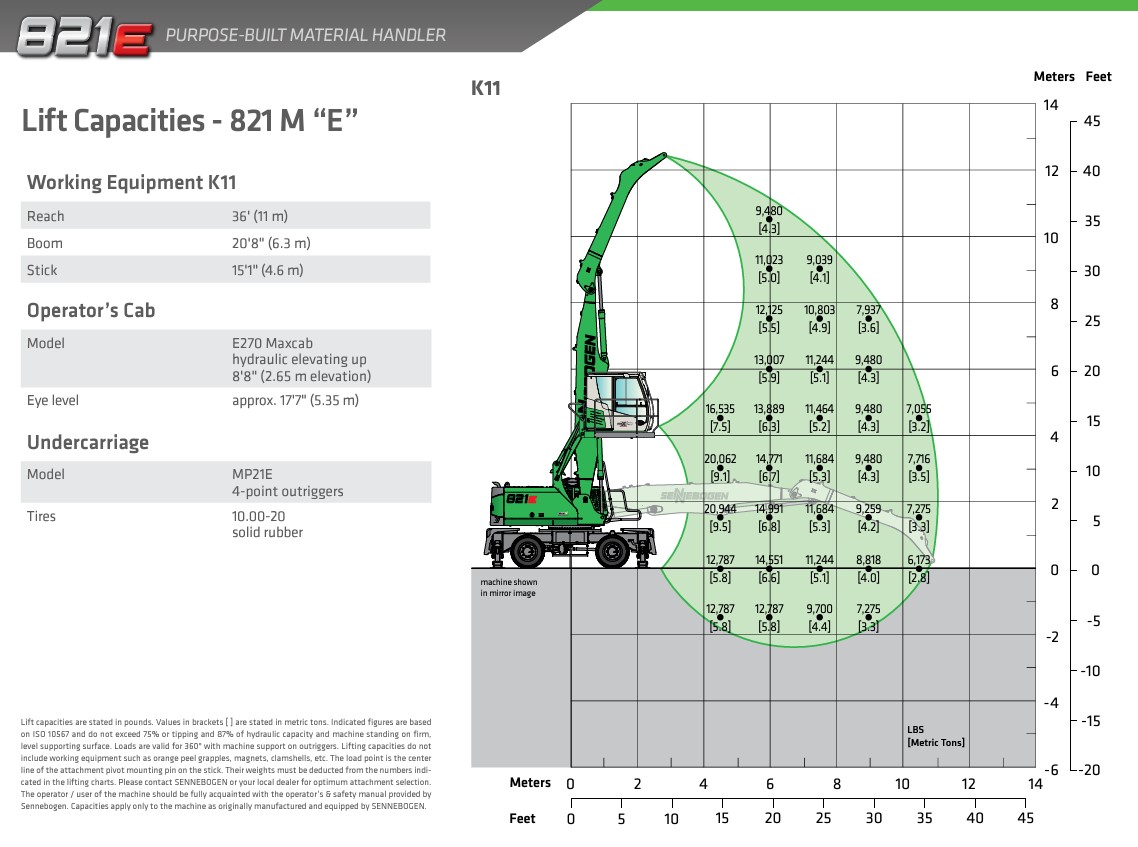The width and height of the screenshot is (1138, 847).
Task: Click the capacity value "7,055"
Action: [918, 409]
